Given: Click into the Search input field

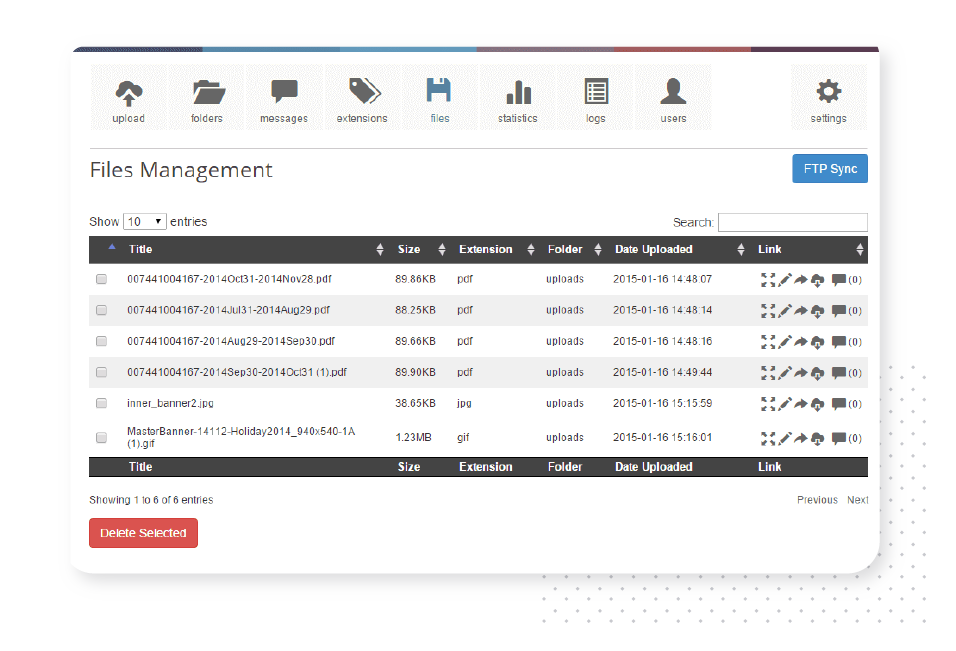Looking at the screenshot, I should pos(792,222).
